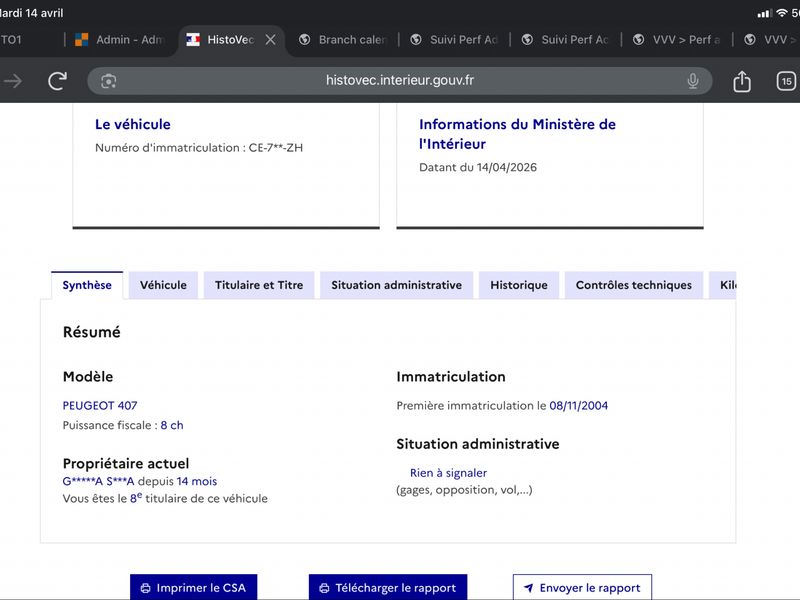The width and height of the screenshot is (800, 600).
Task: Click the Envoyer le rapport button
Action: coord(582,587)
